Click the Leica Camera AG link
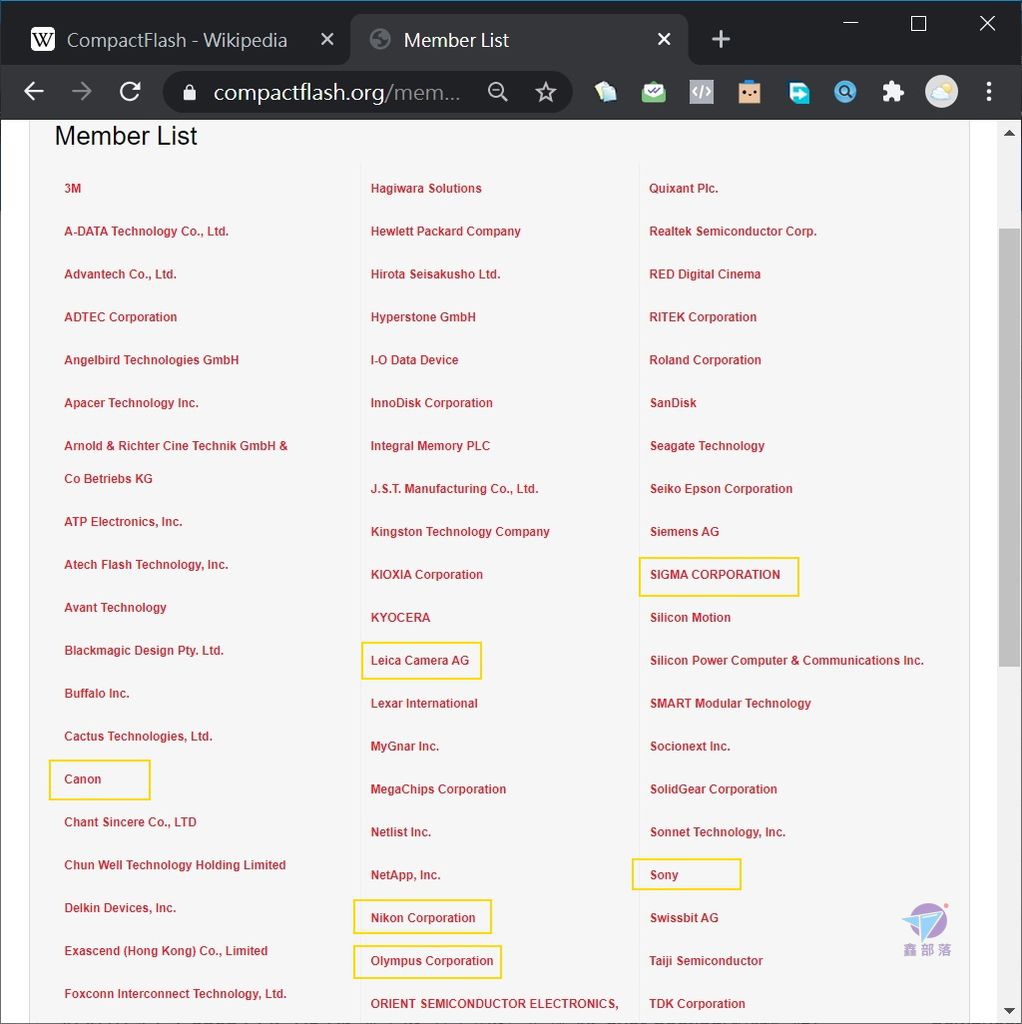1022x1024 pixels. pos(420,660)
